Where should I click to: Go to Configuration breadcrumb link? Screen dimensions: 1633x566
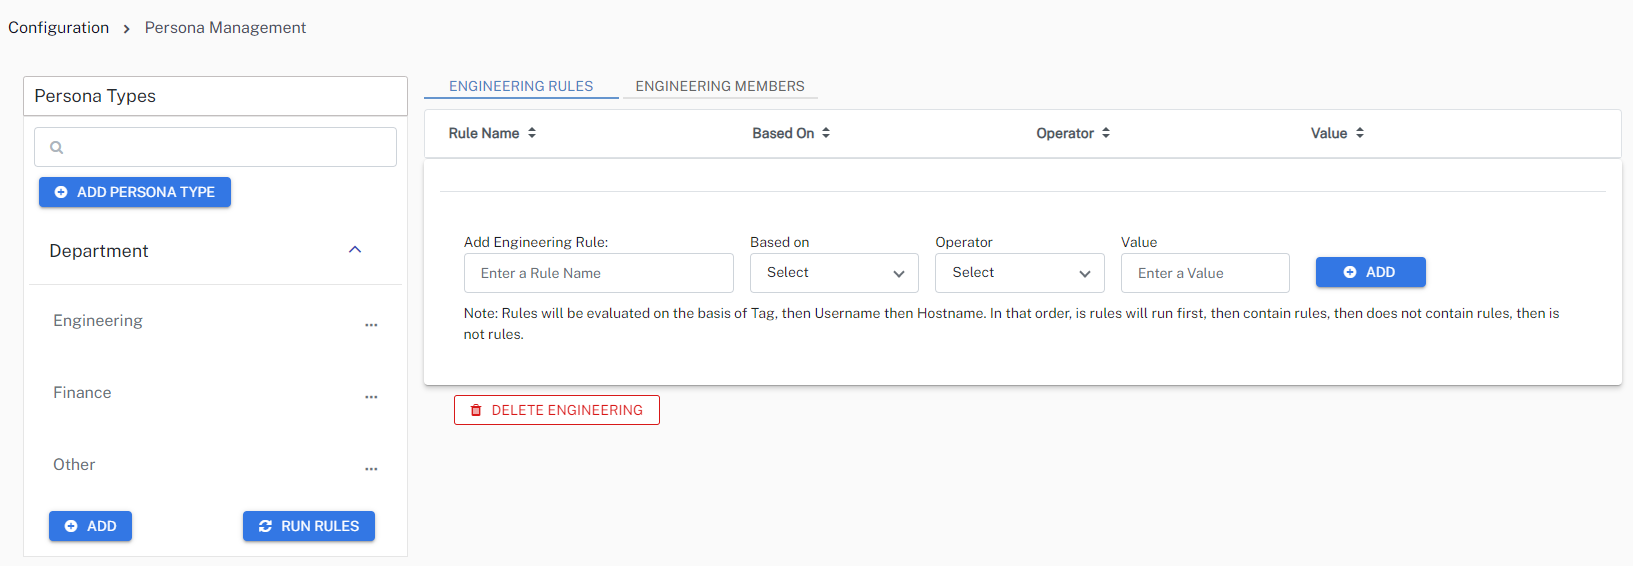pyautogui.click(x=59, y=28)
